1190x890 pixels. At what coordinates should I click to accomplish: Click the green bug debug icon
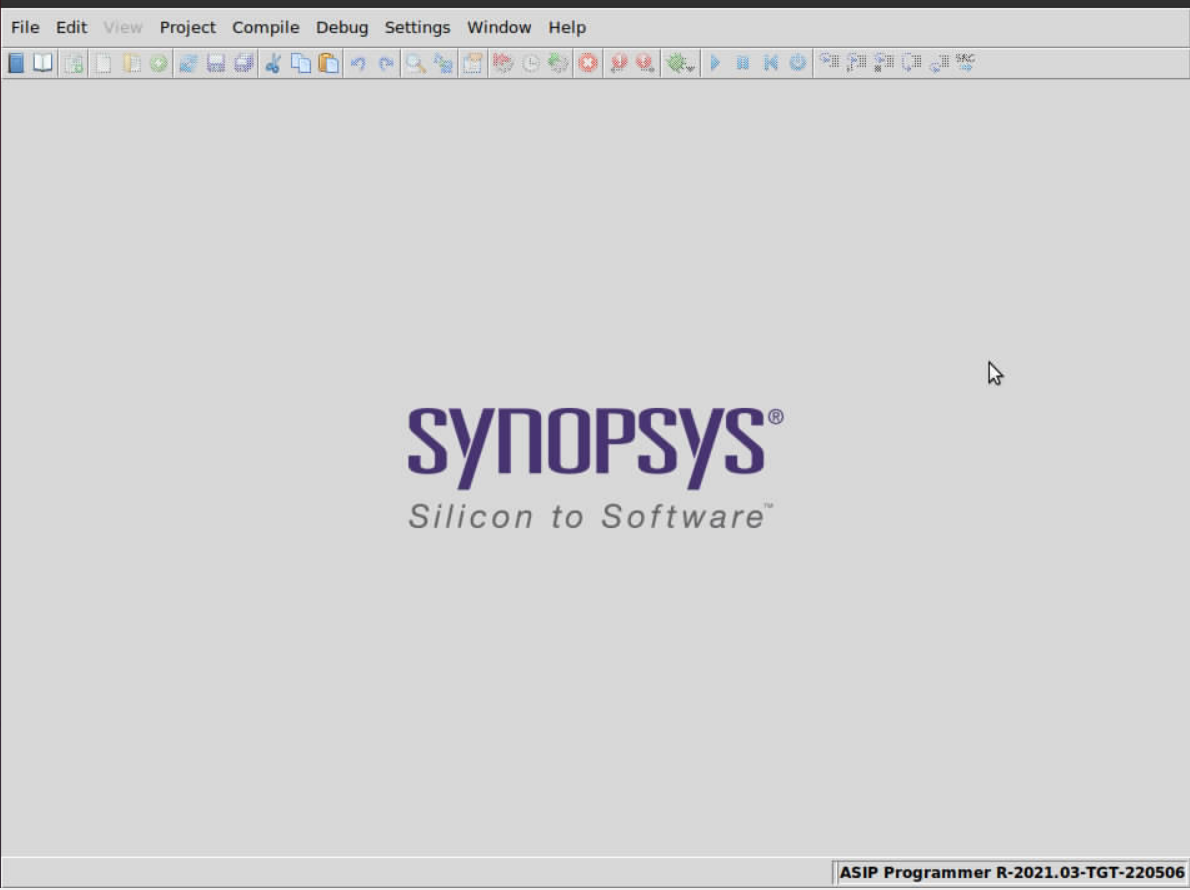[x=679, y=63]
